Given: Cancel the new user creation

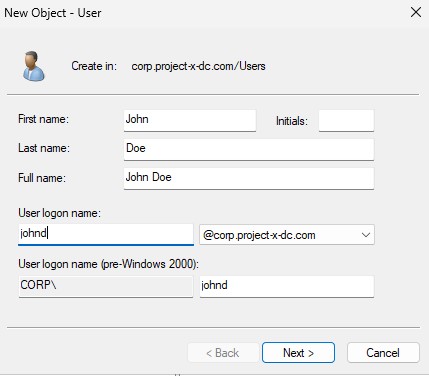Looking at the screenshot, I should tap(383, 353).
